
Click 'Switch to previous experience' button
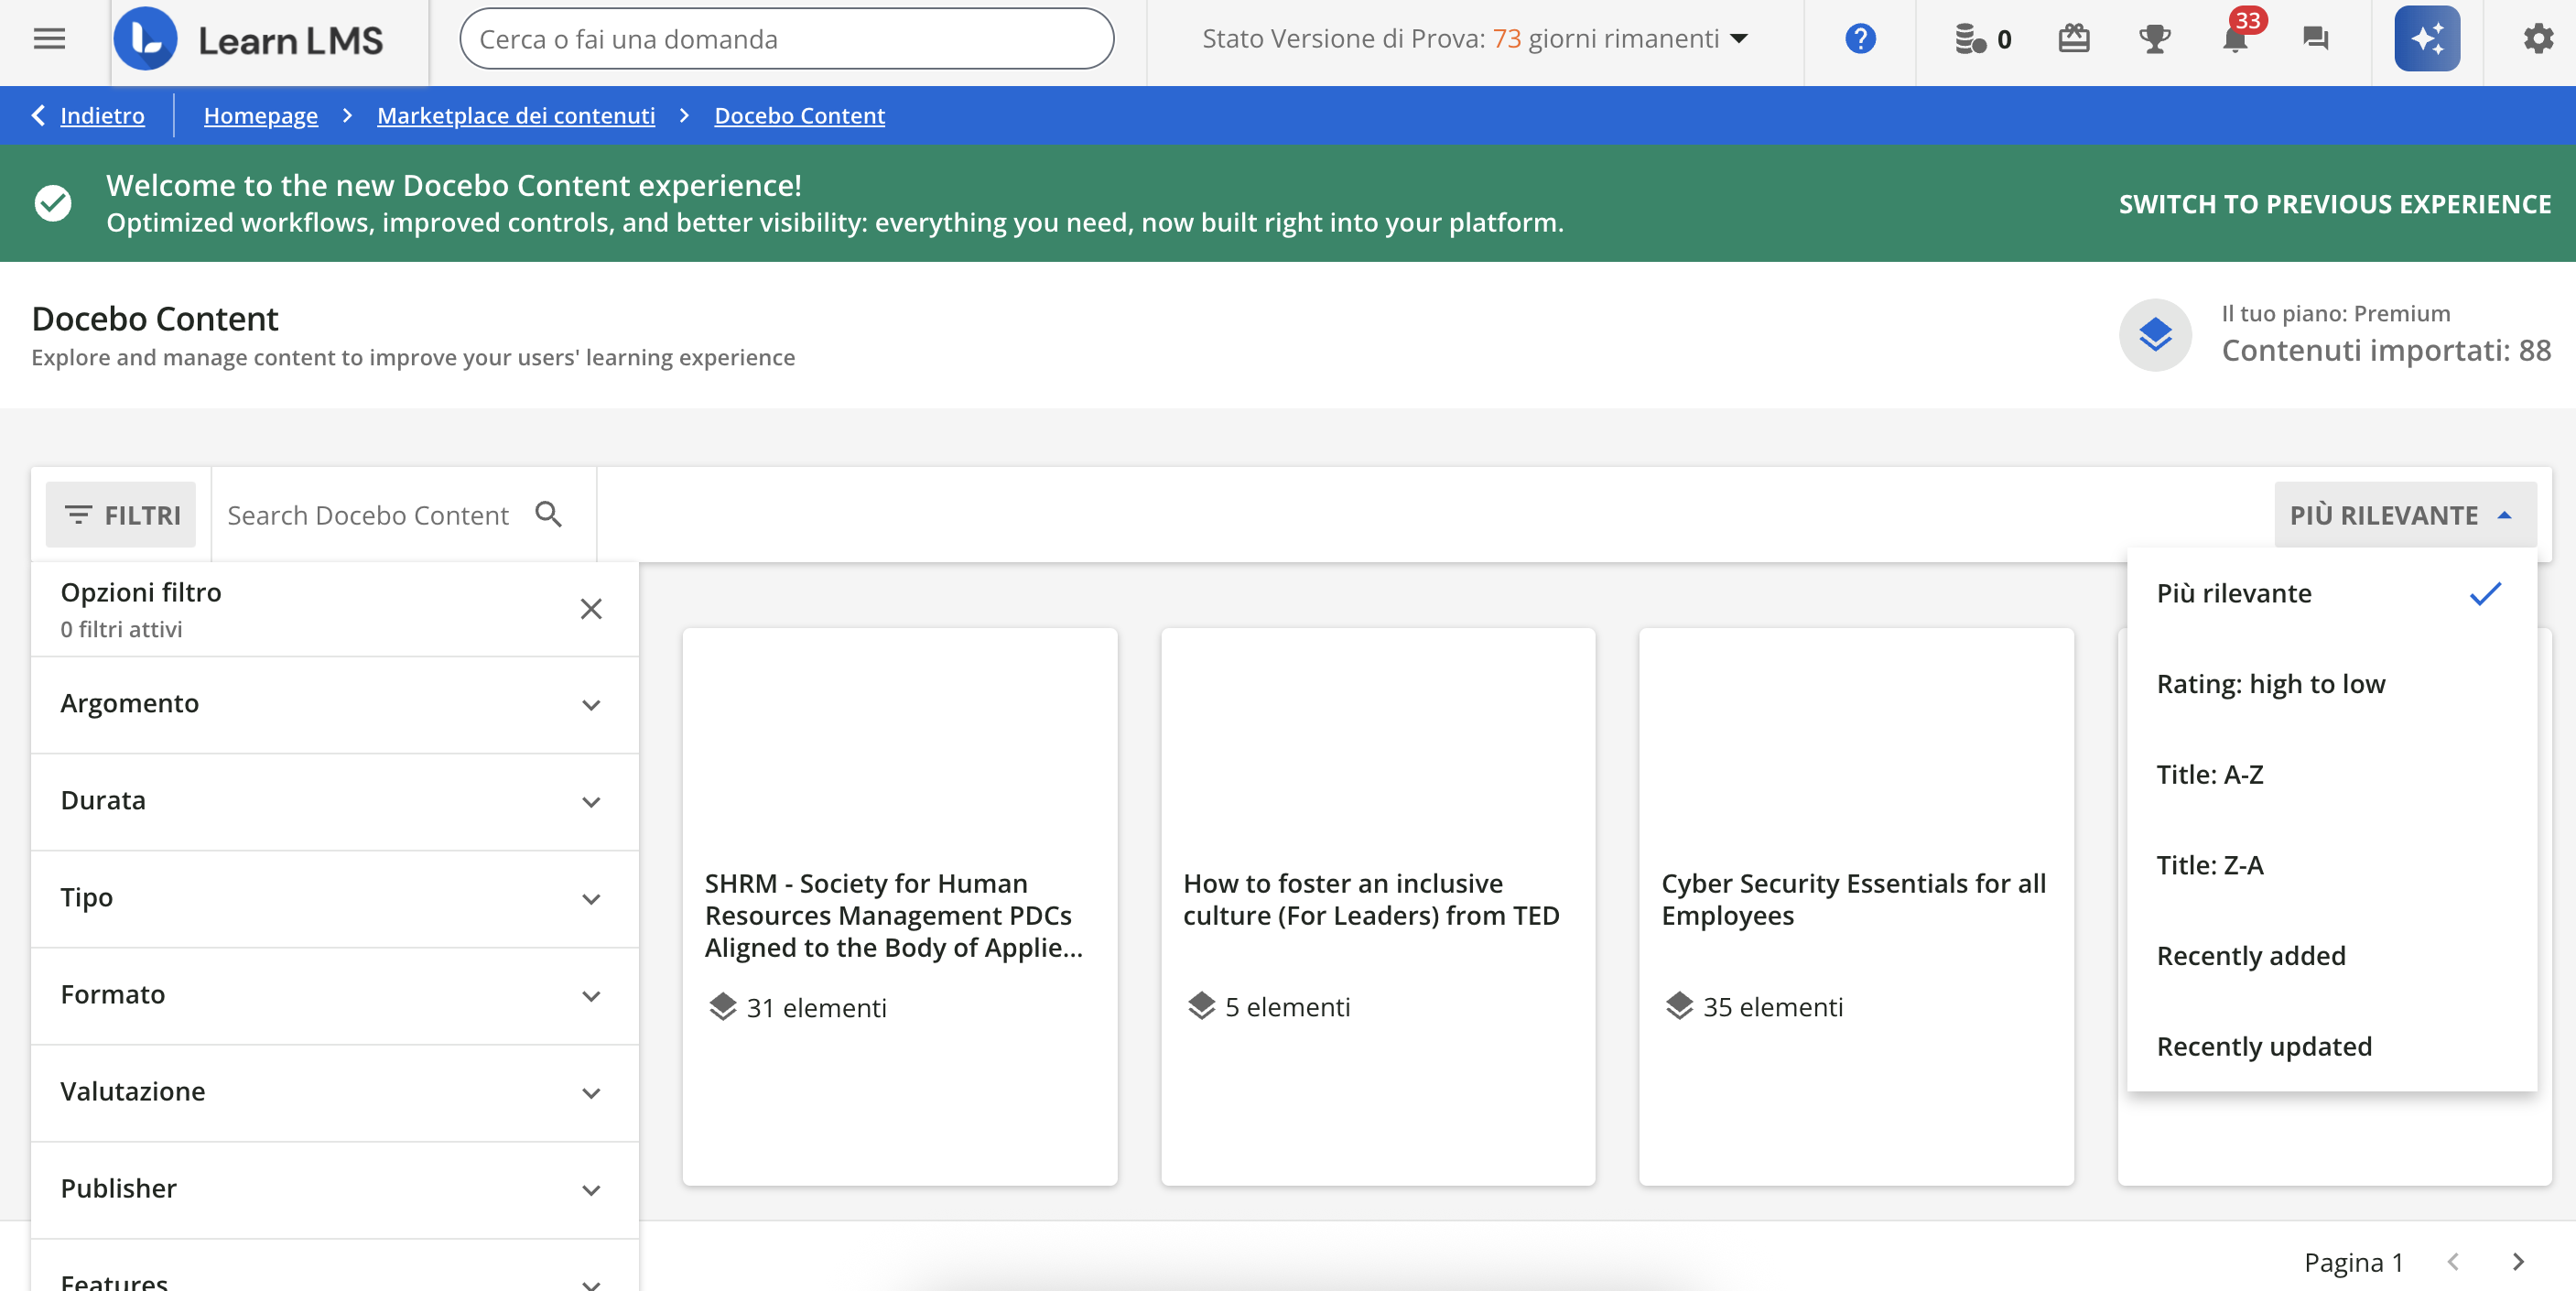(2334, 204)
